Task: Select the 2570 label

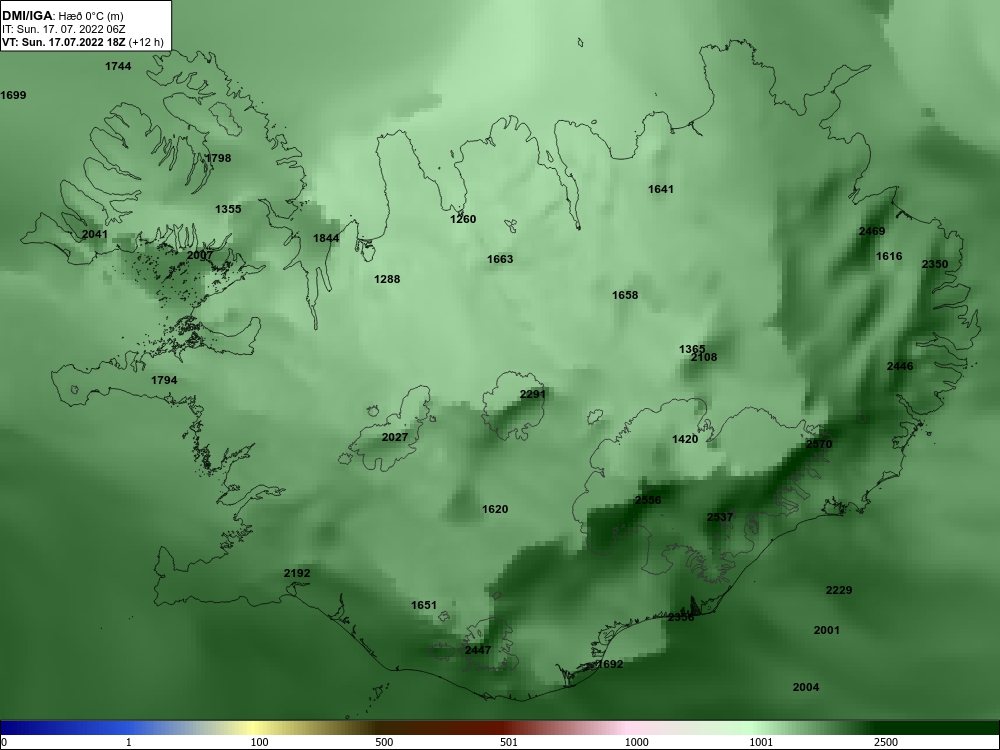Action: (x=819, y=445)
